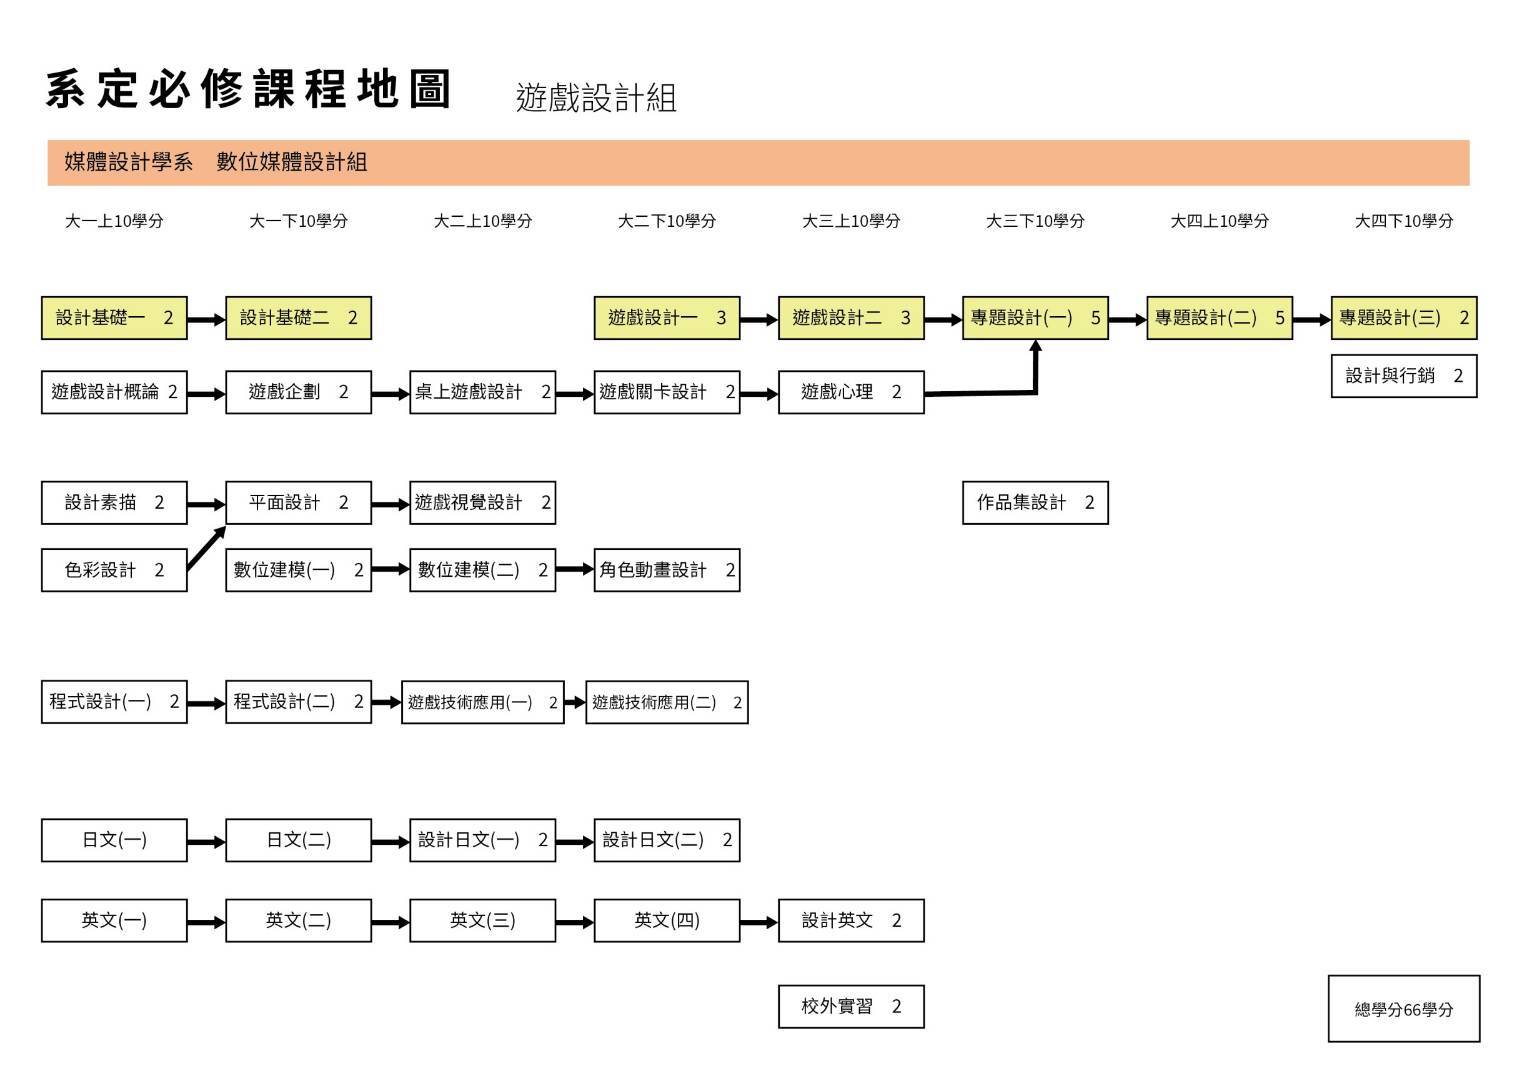Screen dimensions: 1522x1076
Task: Select the 角色動畫設計 course box
Action: tap(666, 570)
